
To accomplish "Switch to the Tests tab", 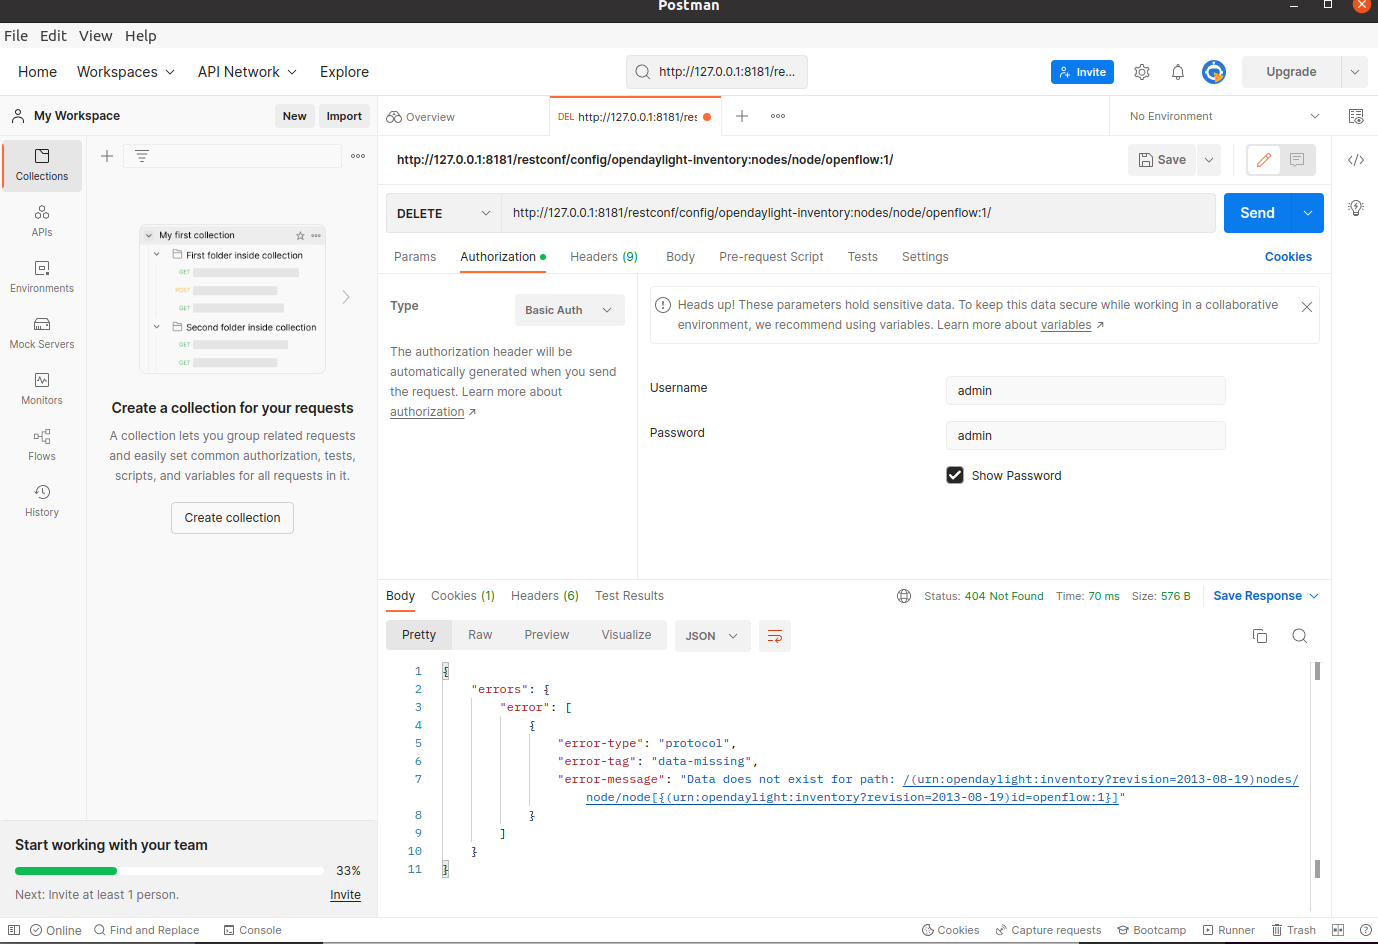I will point(863,257).
